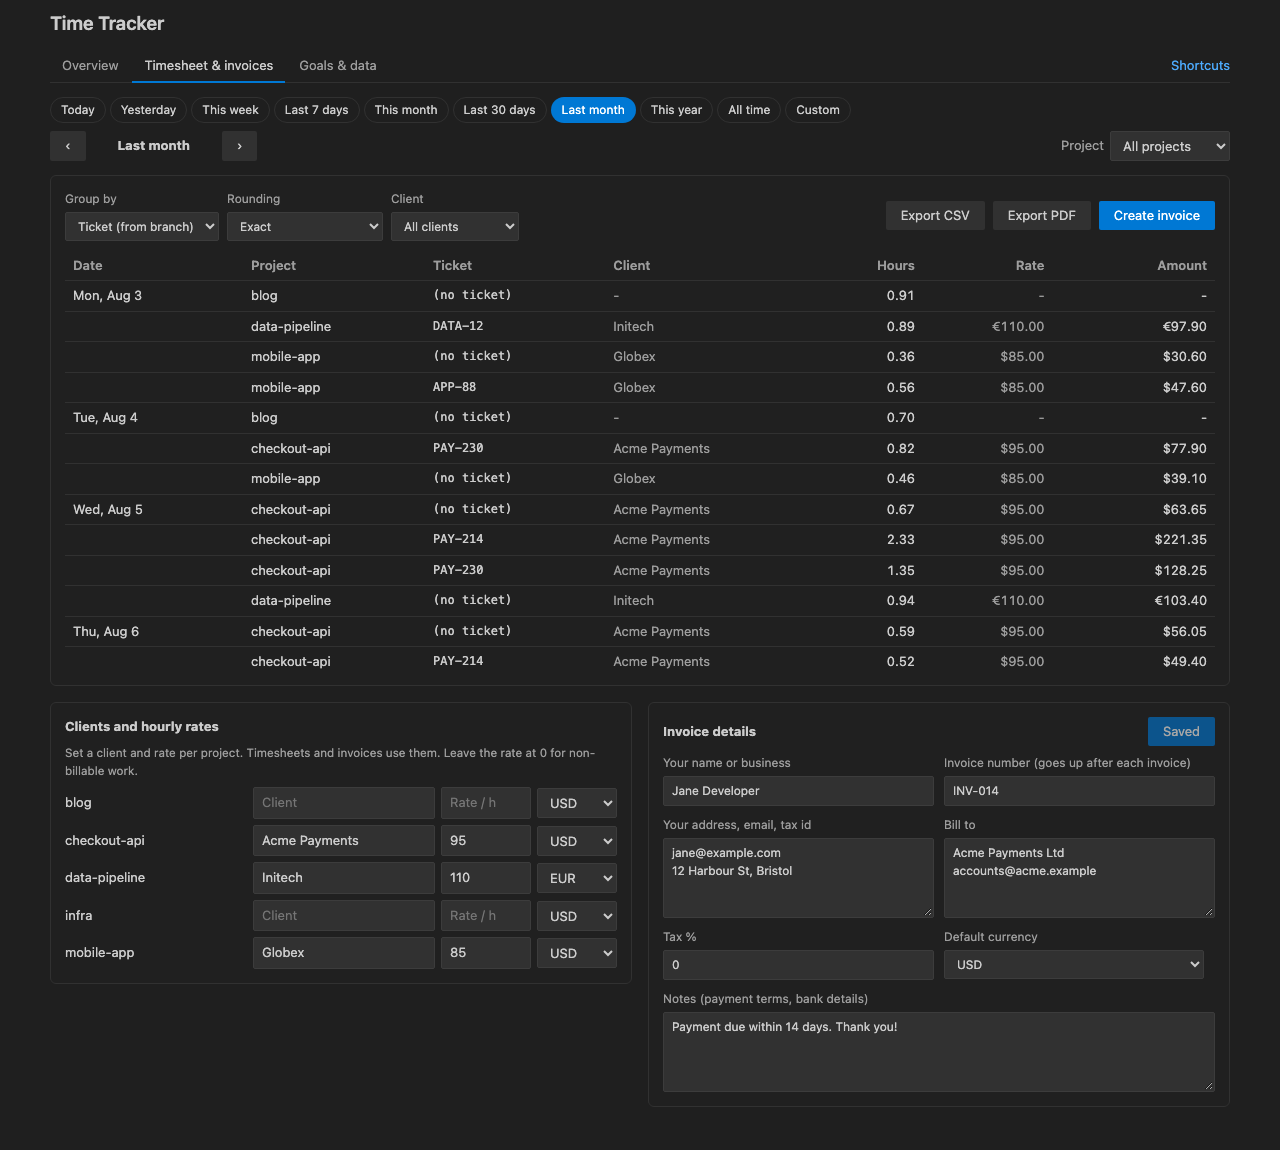Viewport: 1280px width, 1150px height.
Task: Choose All time range
Action: 749,110
